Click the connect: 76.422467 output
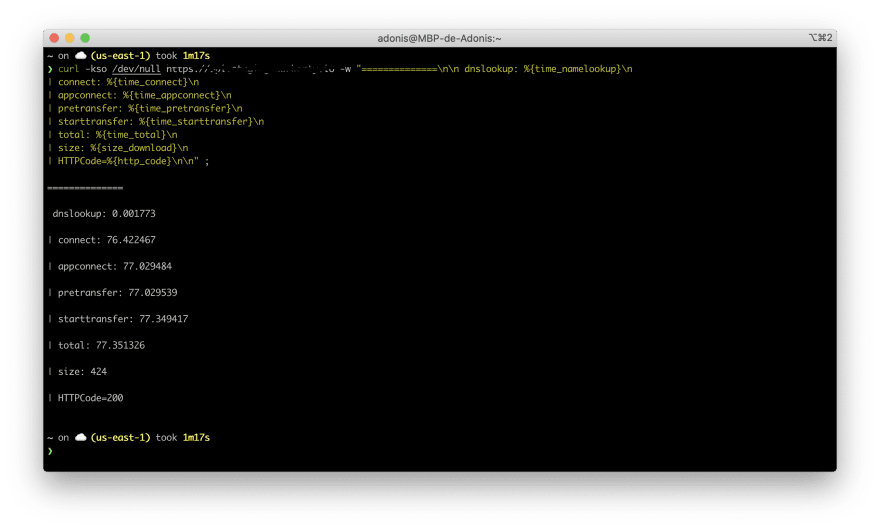This screenshot has height=529, width=880. (107, 240)
